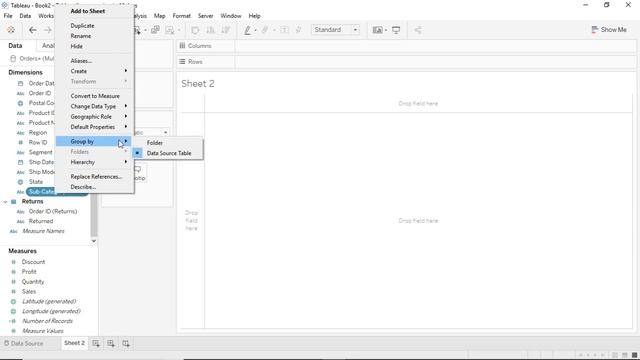Click the Columns shelf grid icon
This screenshot has height=360, width=640.
tap(182, 46)
